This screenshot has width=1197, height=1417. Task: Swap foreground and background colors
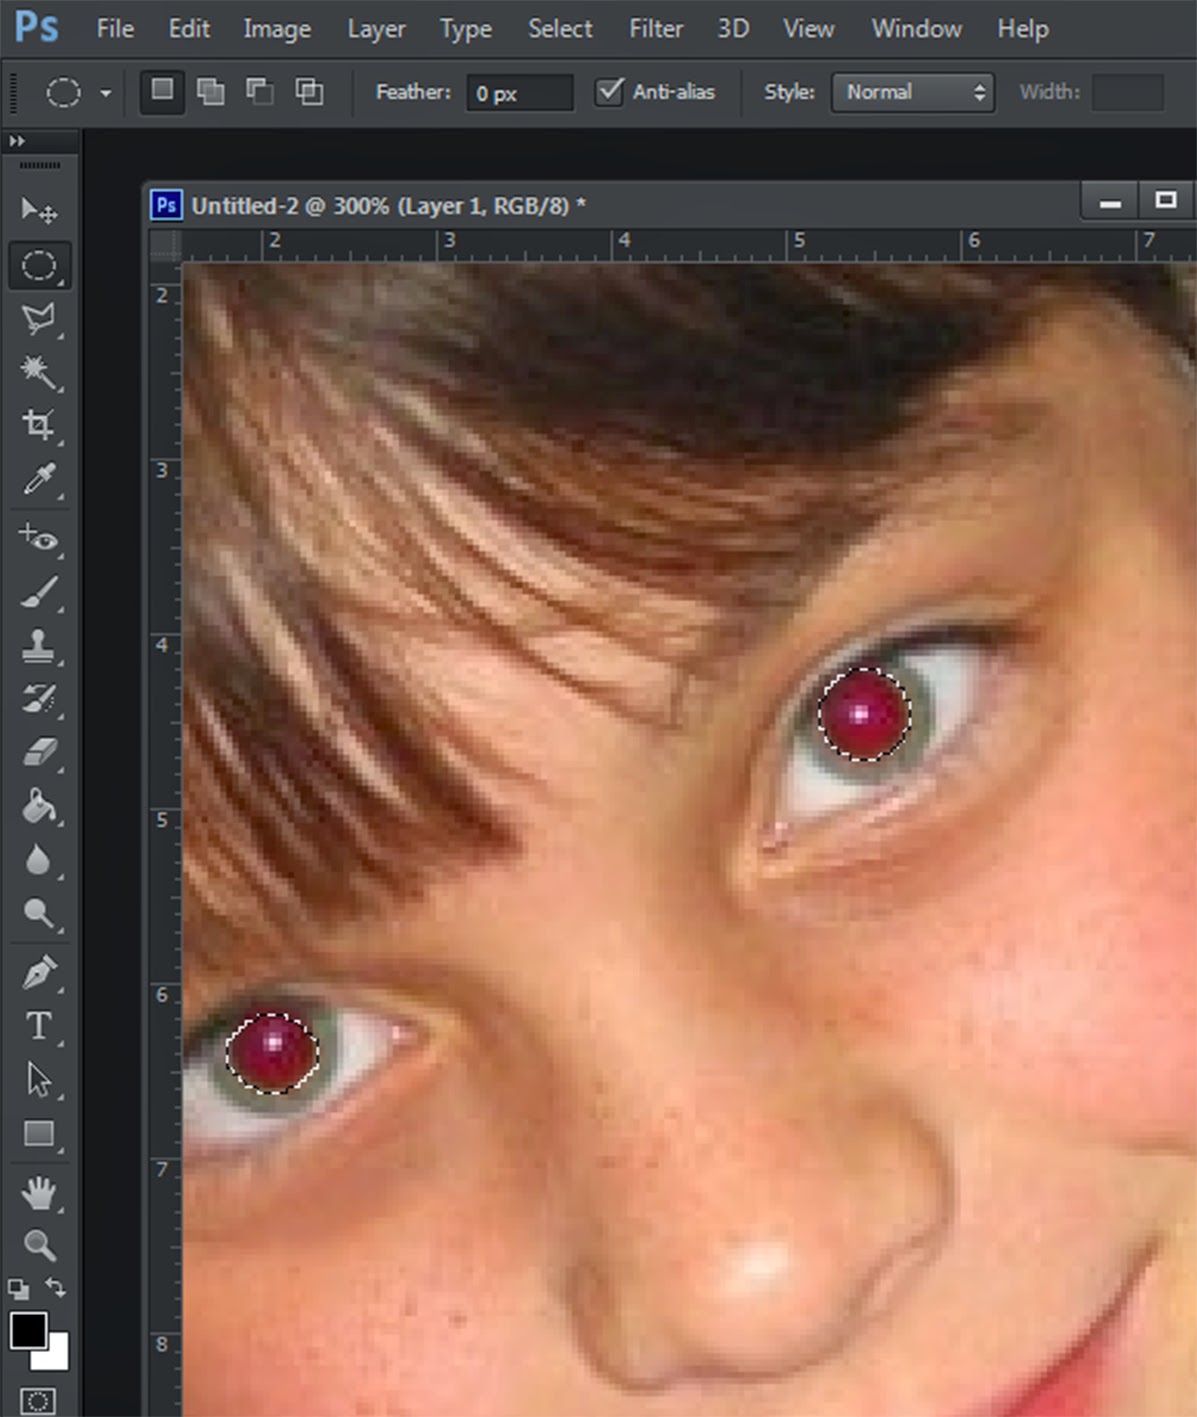pos(56,1288)
